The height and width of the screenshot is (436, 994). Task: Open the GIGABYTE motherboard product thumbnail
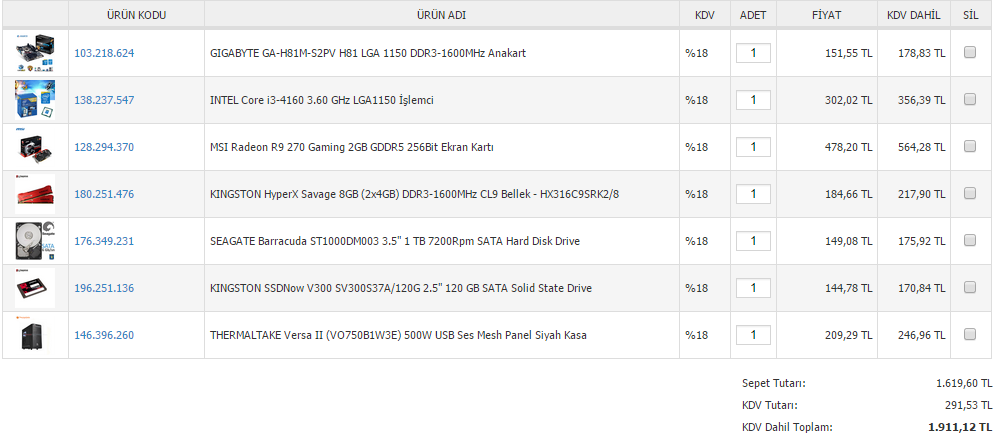pos(35,53)
